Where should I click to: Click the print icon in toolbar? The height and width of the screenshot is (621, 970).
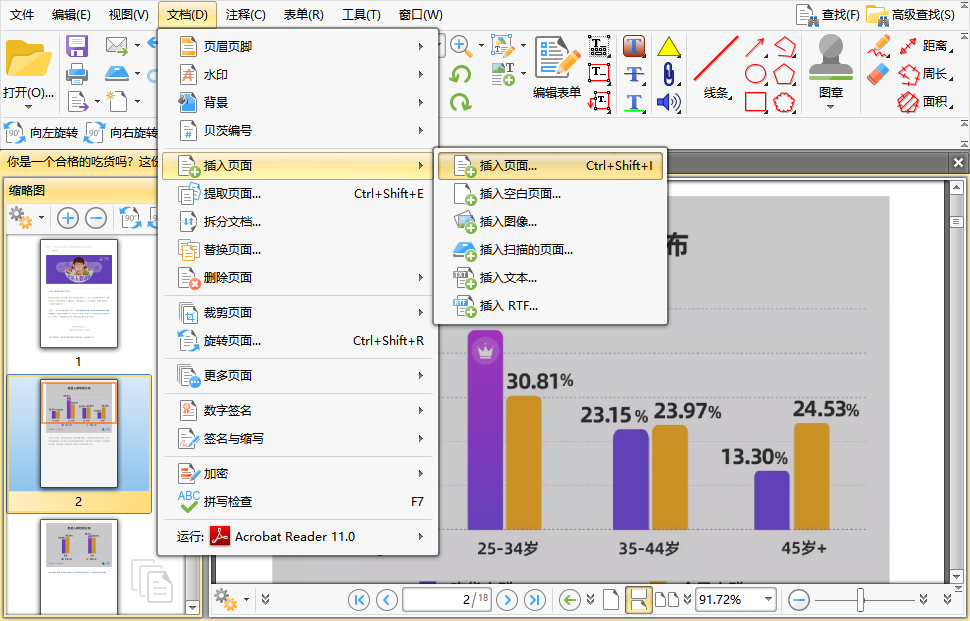pos(77,74)
